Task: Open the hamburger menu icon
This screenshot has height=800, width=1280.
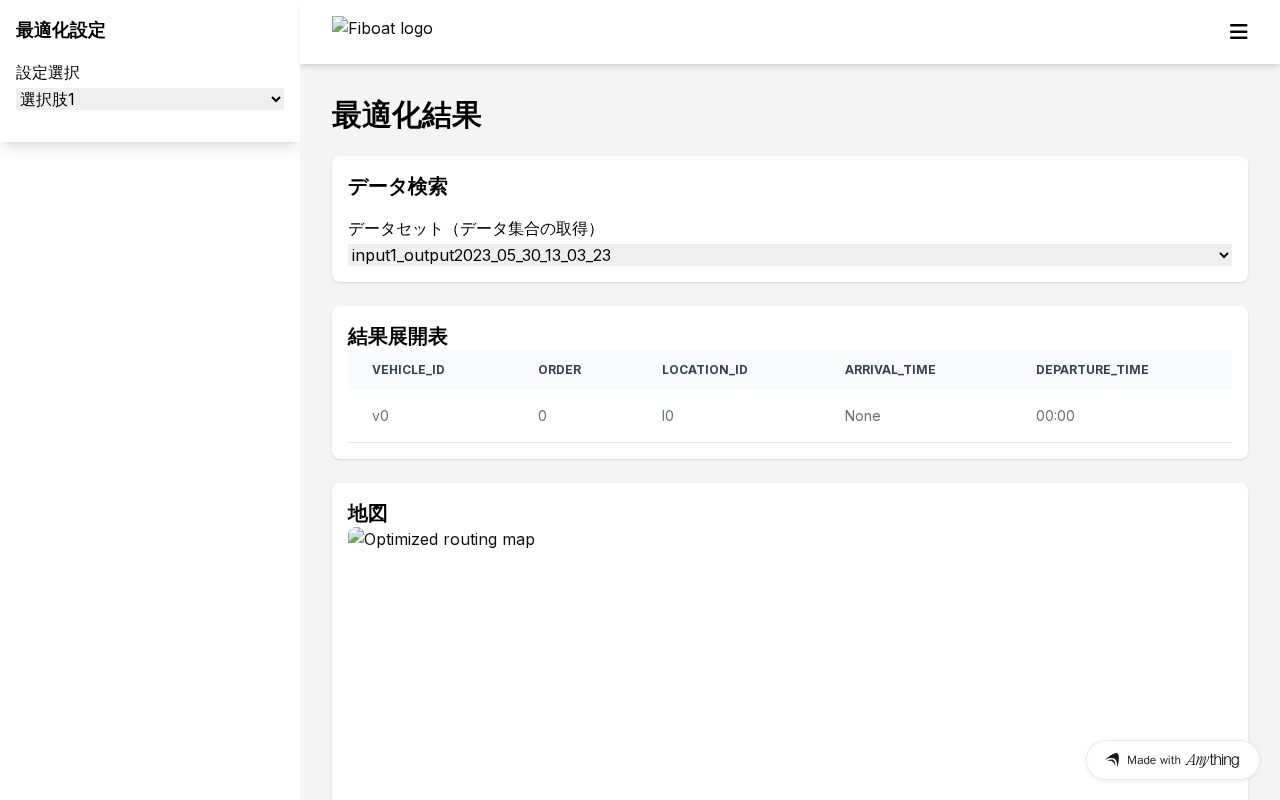Action: [x=1238, y=32]
